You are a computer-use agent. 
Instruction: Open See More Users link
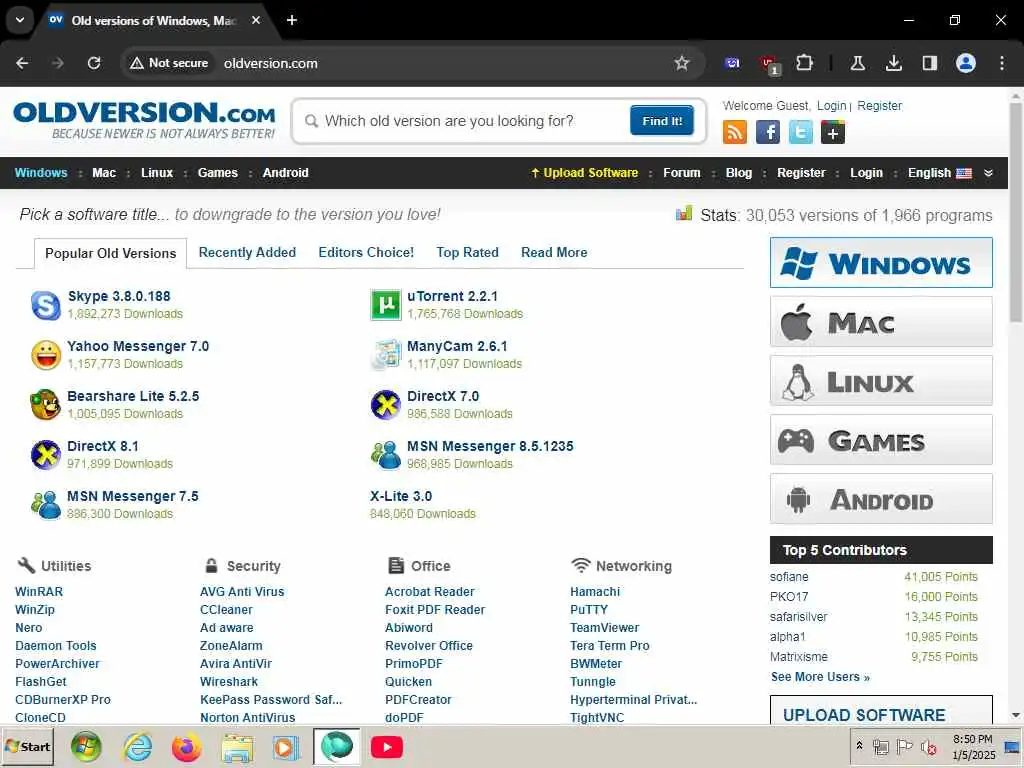[x=820, y=677]
